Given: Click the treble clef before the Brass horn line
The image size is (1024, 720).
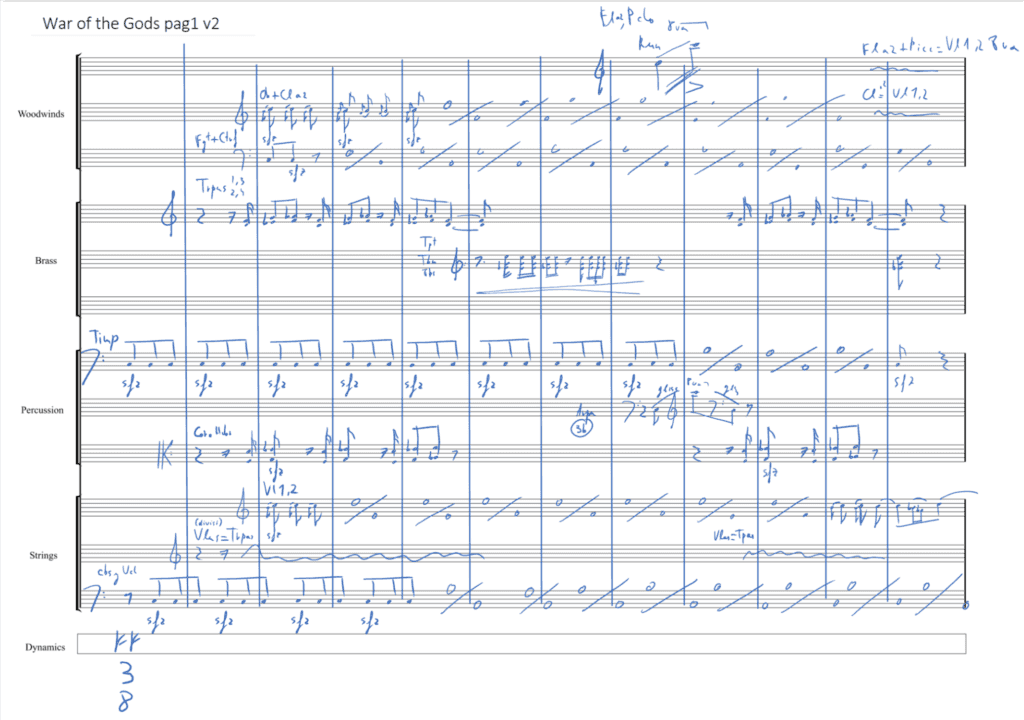Looking at the screenshot, I should point(169,213).
